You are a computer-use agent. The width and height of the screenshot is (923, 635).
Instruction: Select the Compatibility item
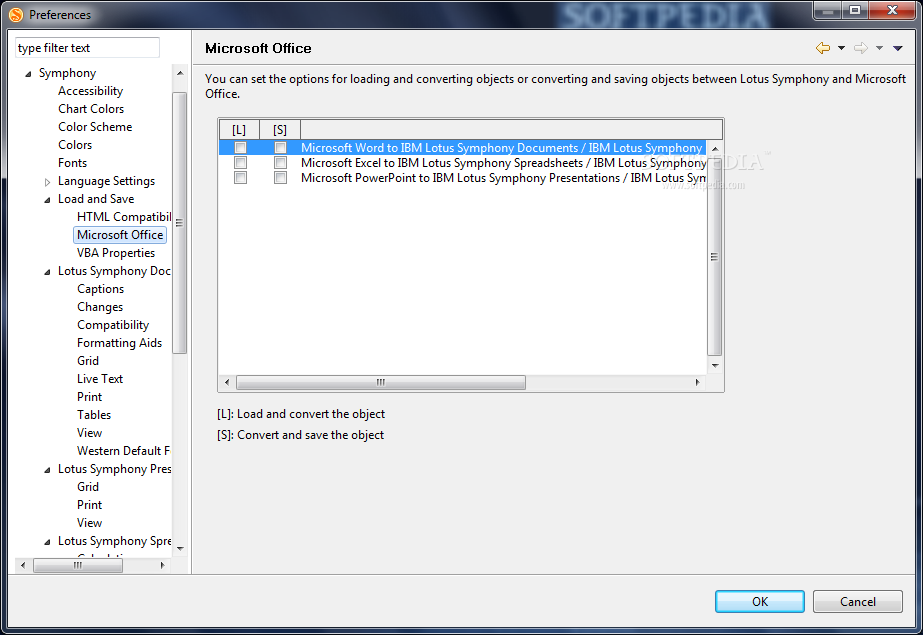tap(112, 325)
